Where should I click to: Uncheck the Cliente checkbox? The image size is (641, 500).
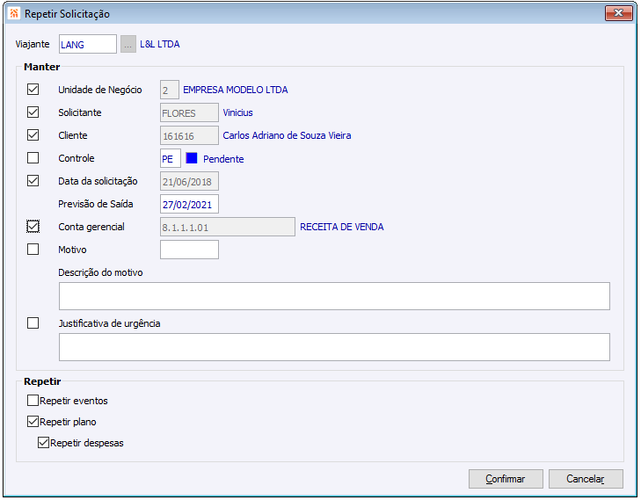coord(33,135)
